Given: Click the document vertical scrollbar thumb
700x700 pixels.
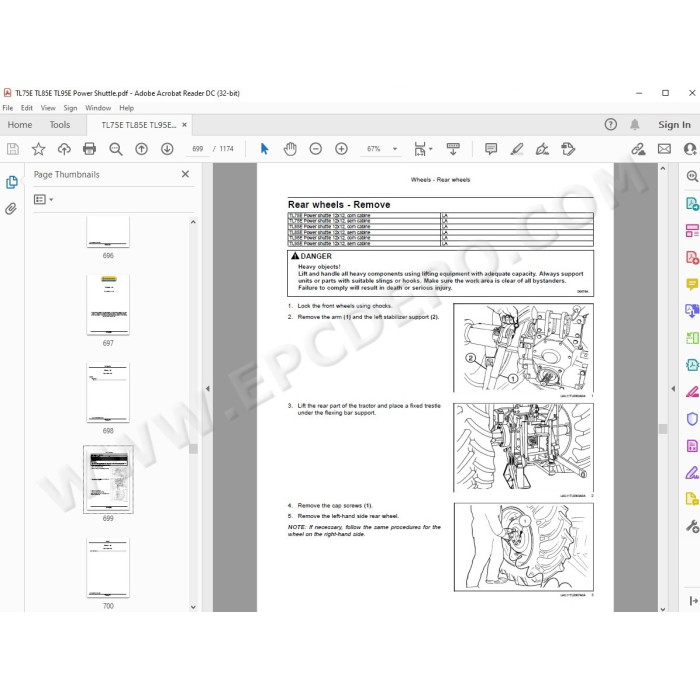Looking at the screenshot, I should pos(662,429).
